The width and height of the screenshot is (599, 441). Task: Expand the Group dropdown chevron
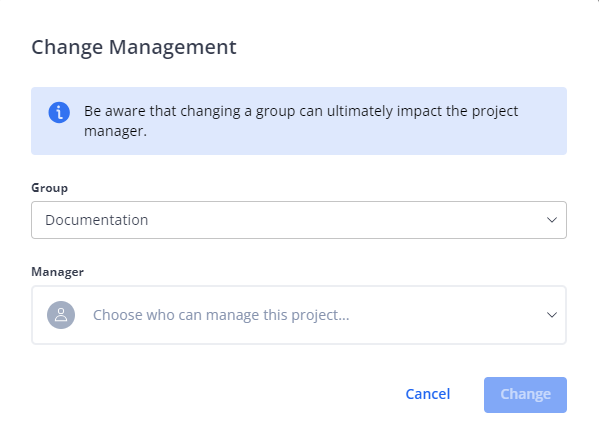click(x=552, y=220)
